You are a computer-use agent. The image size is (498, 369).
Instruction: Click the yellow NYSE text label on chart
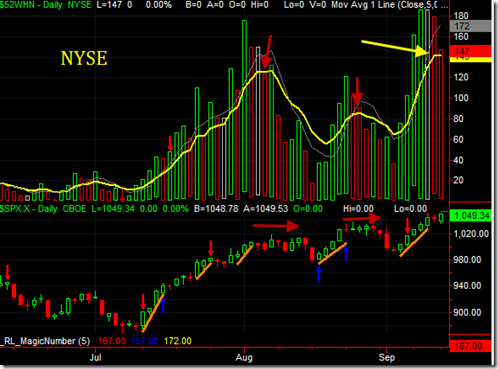pyautogui.click(x=84, y=58)
